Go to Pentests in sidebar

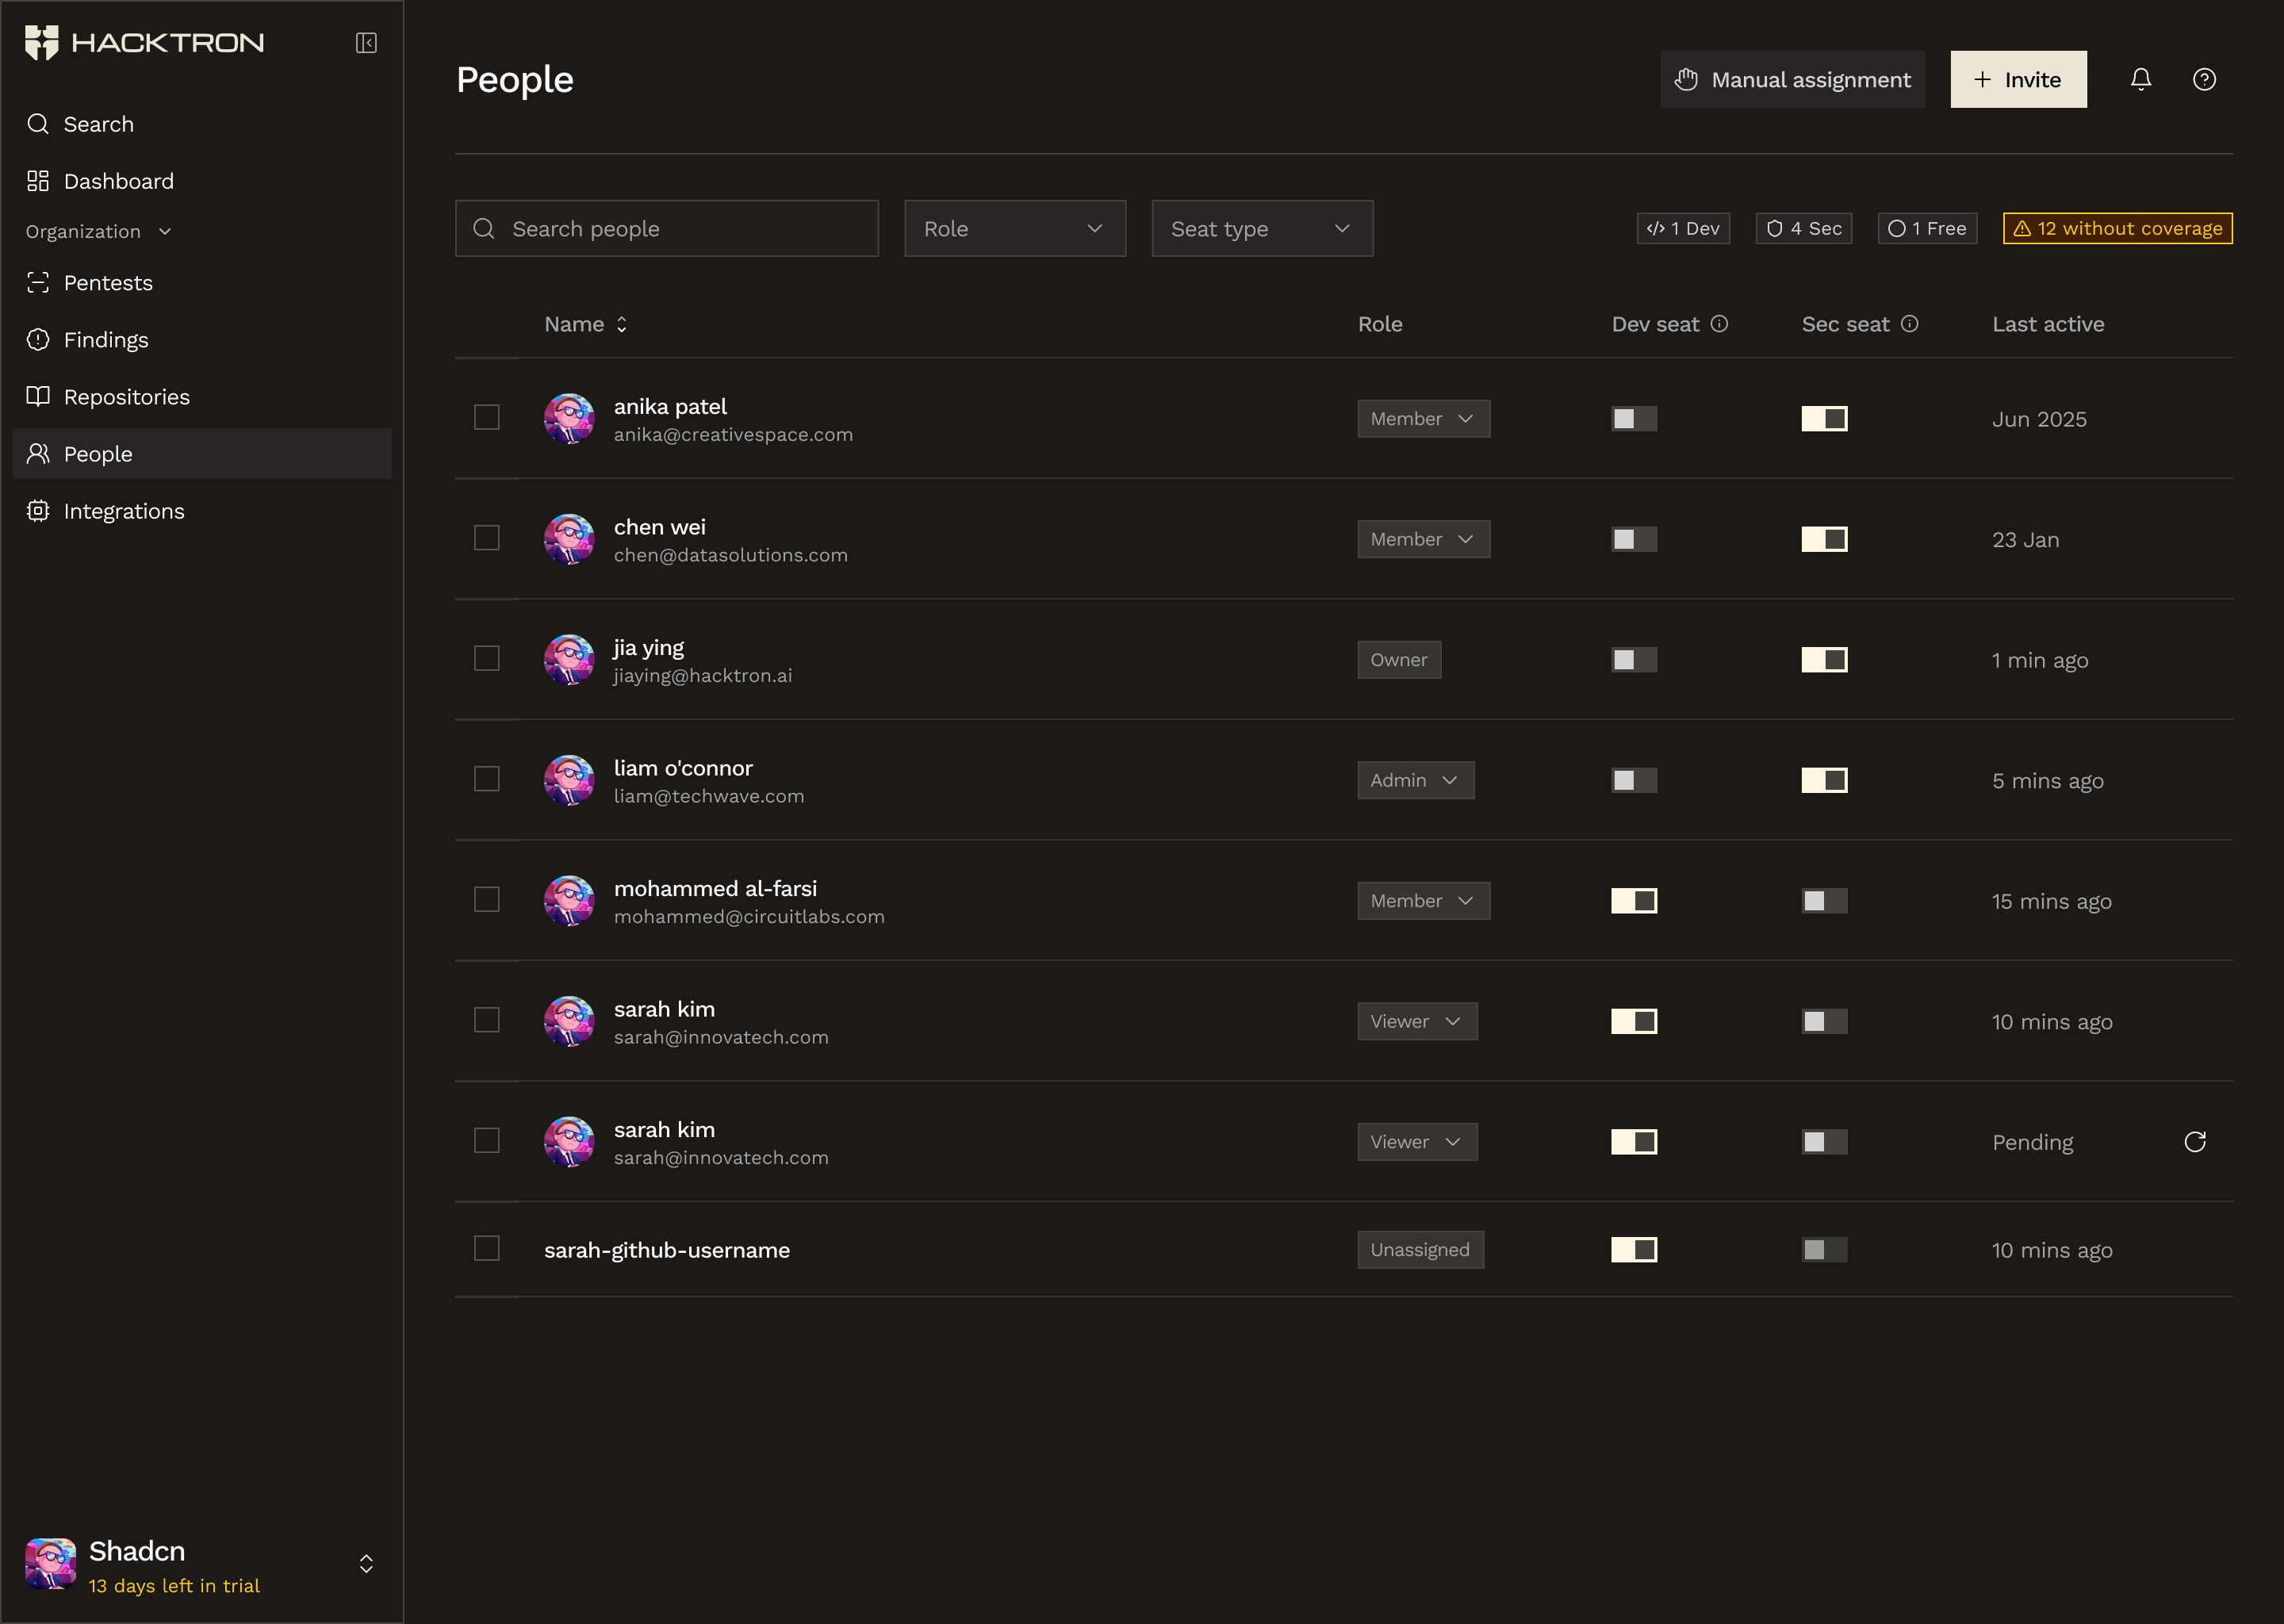coord(108,283)
